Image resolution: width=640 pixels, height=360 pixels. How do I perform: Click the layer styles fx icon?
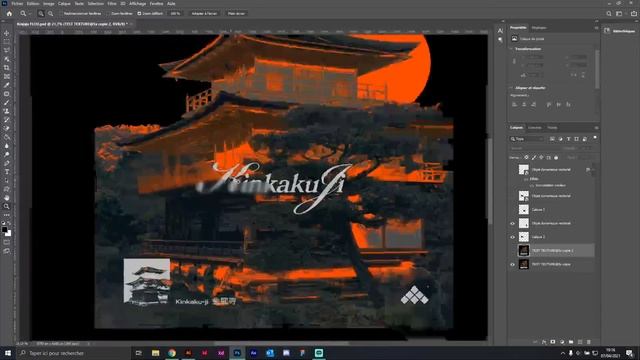coord(544,342)
